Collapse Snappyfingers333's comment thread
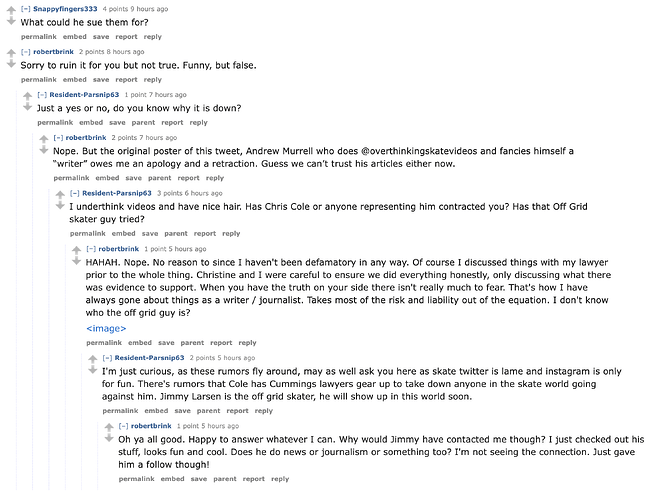The width and height of the screenshot is (671, 500). (x=26, y=9)
